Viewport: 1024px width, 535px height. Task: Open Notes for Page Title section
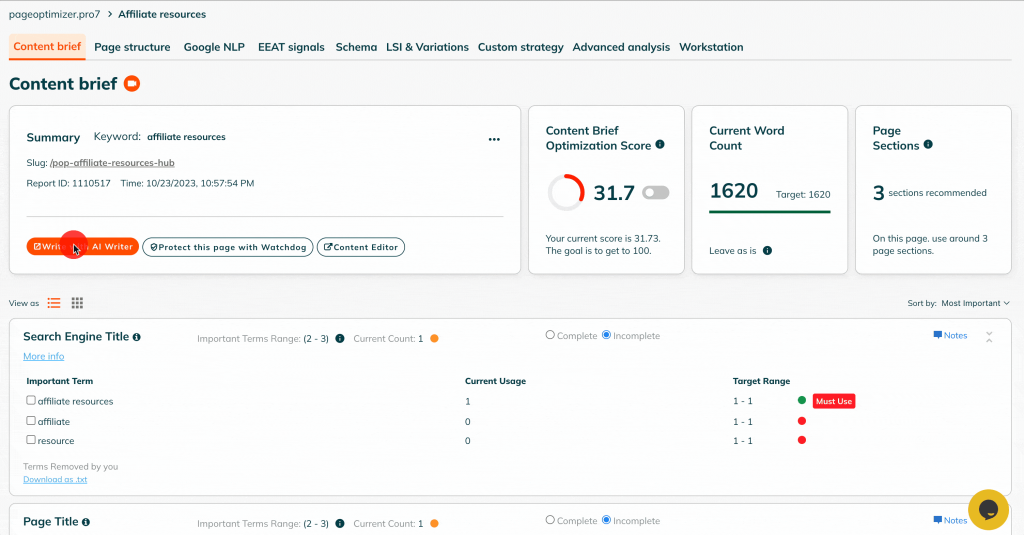(950, 520)
